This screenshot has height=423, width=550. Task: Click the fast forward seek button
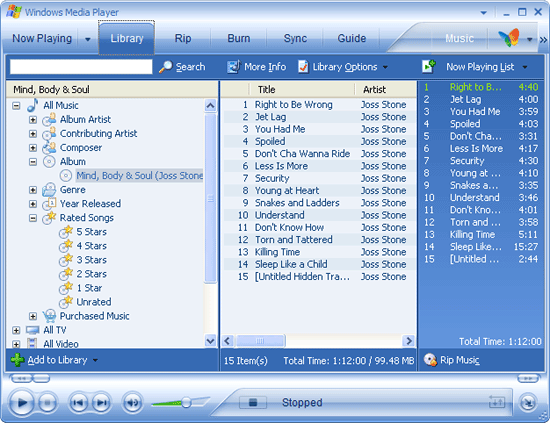(528, 378)
